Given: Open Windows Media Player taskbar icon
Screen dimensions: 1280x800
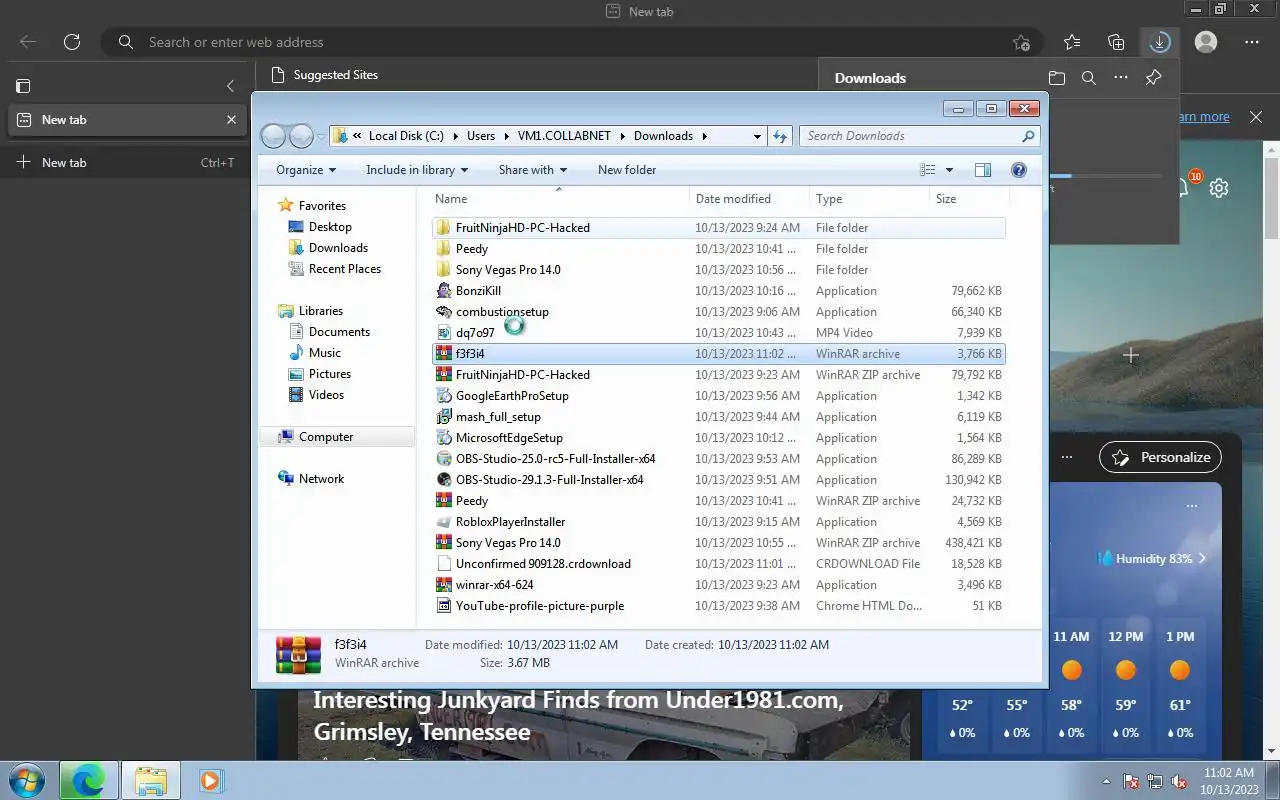Looking at the screenshot, I should click(x=210, y=780).
